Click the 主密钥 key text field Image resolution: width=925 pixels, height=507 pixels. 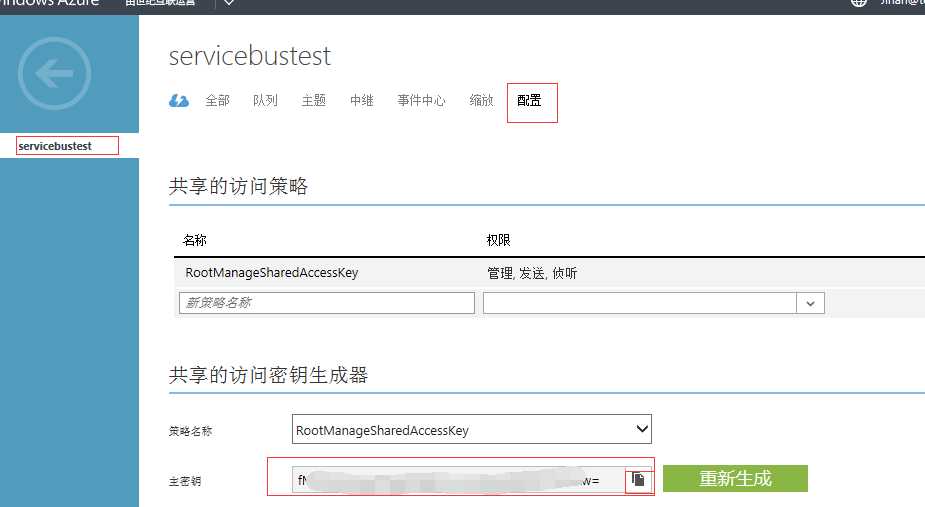click(458, 480)
